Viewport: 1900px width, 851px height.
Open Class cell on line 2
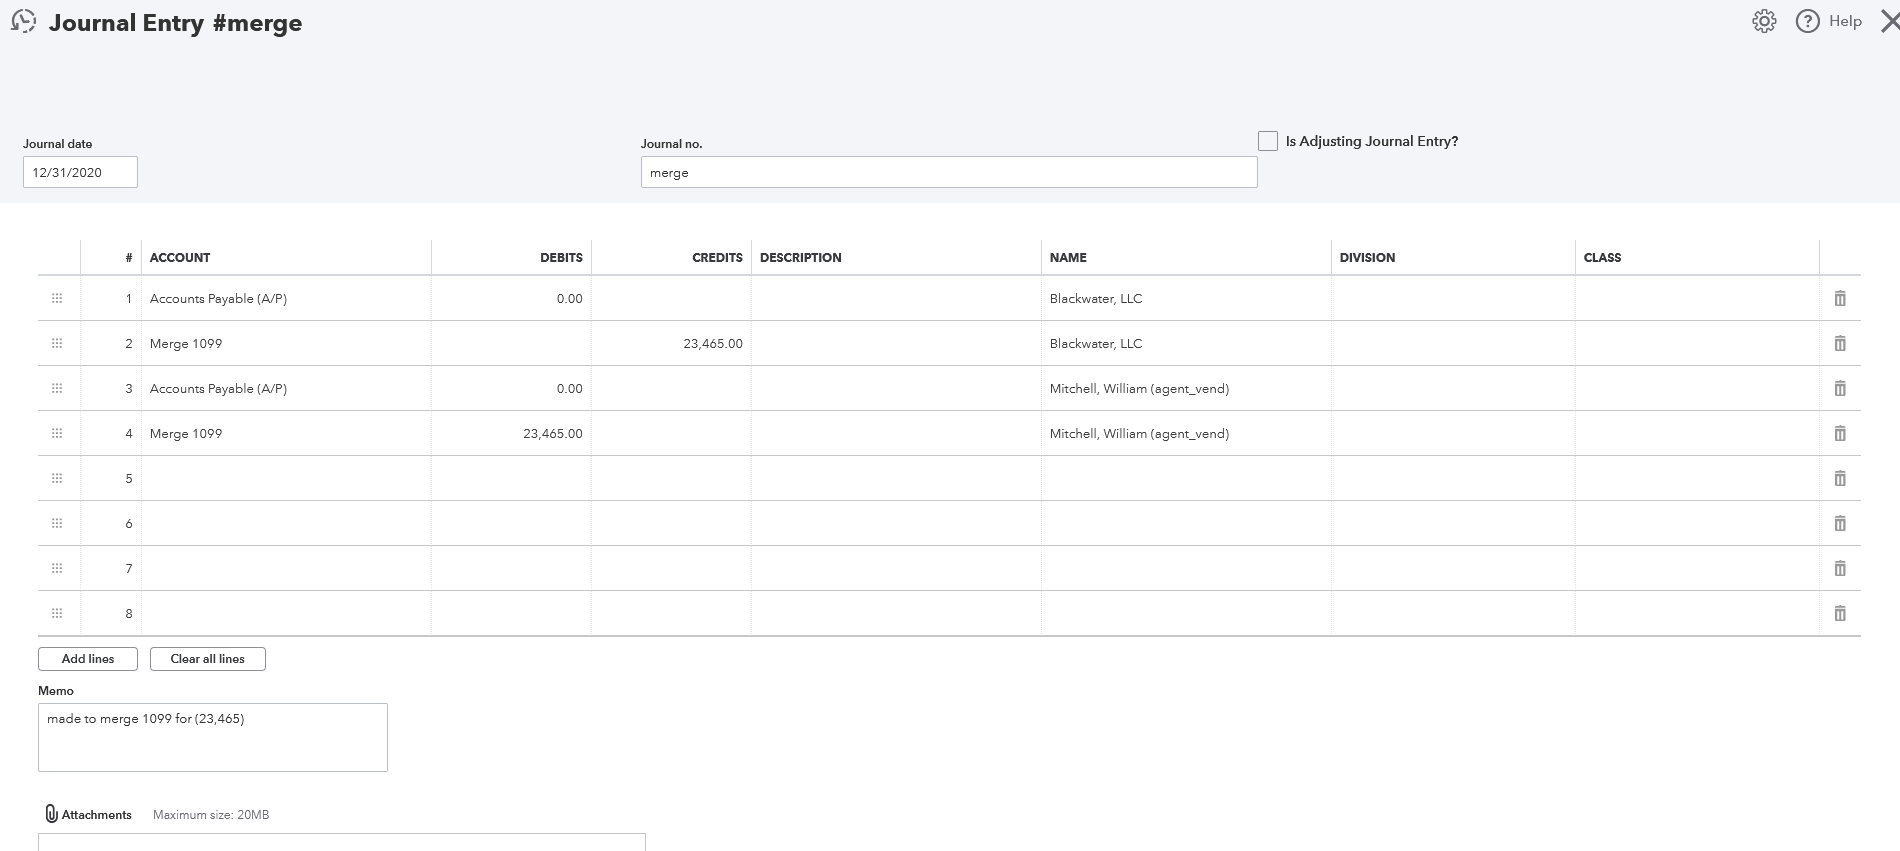click(1696, 344)
